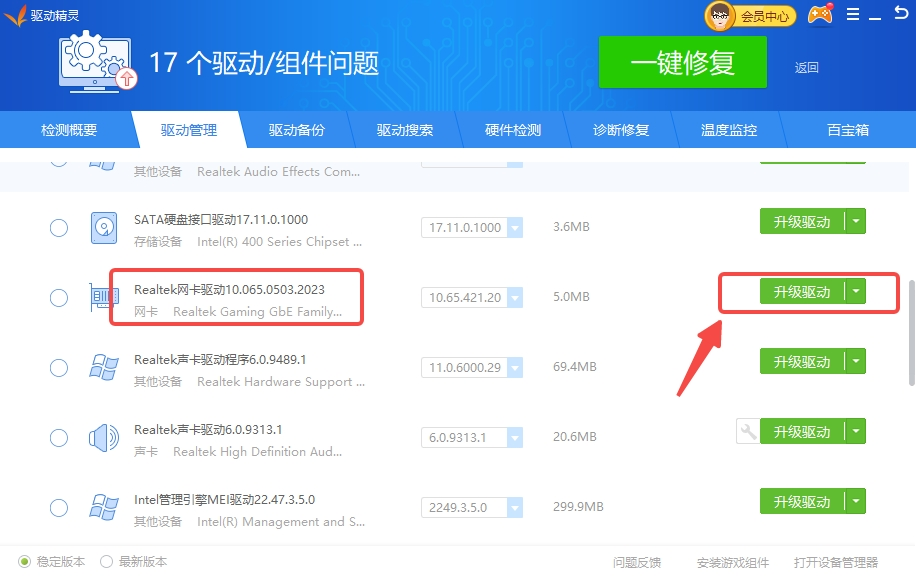The height and width of the screenshot is (578, 916).
Task: Click the green 一键修复 button
Action: [682, 63]
